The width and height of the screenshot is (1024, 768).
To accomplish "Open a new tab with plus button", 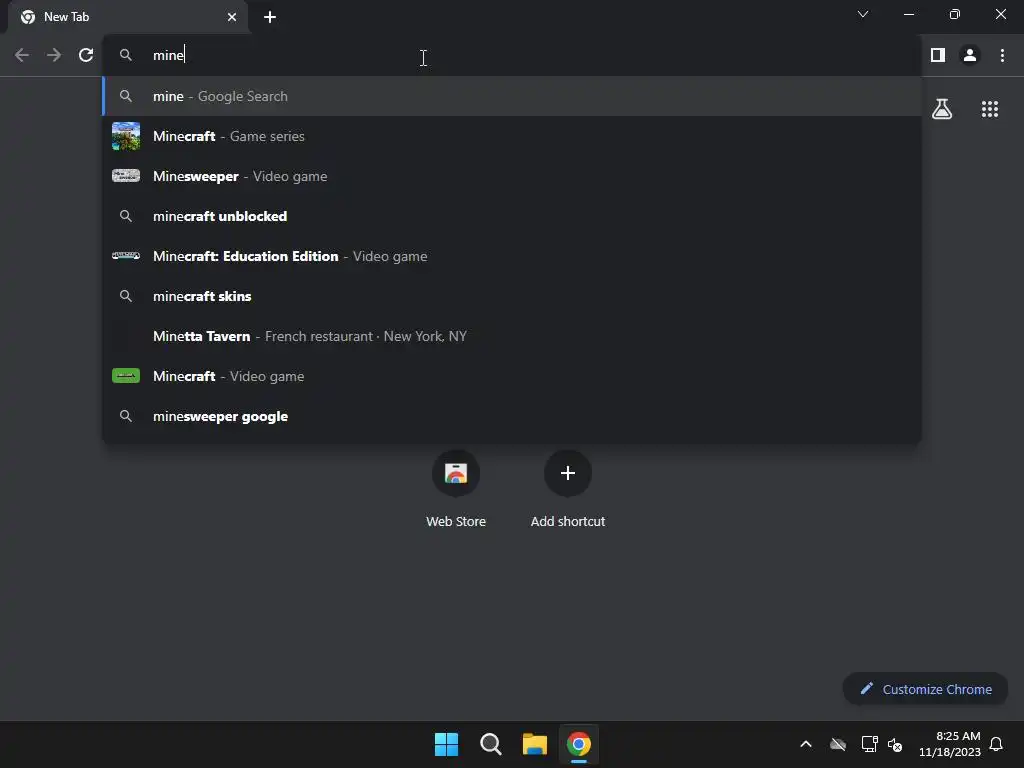I will pos(270,17).
